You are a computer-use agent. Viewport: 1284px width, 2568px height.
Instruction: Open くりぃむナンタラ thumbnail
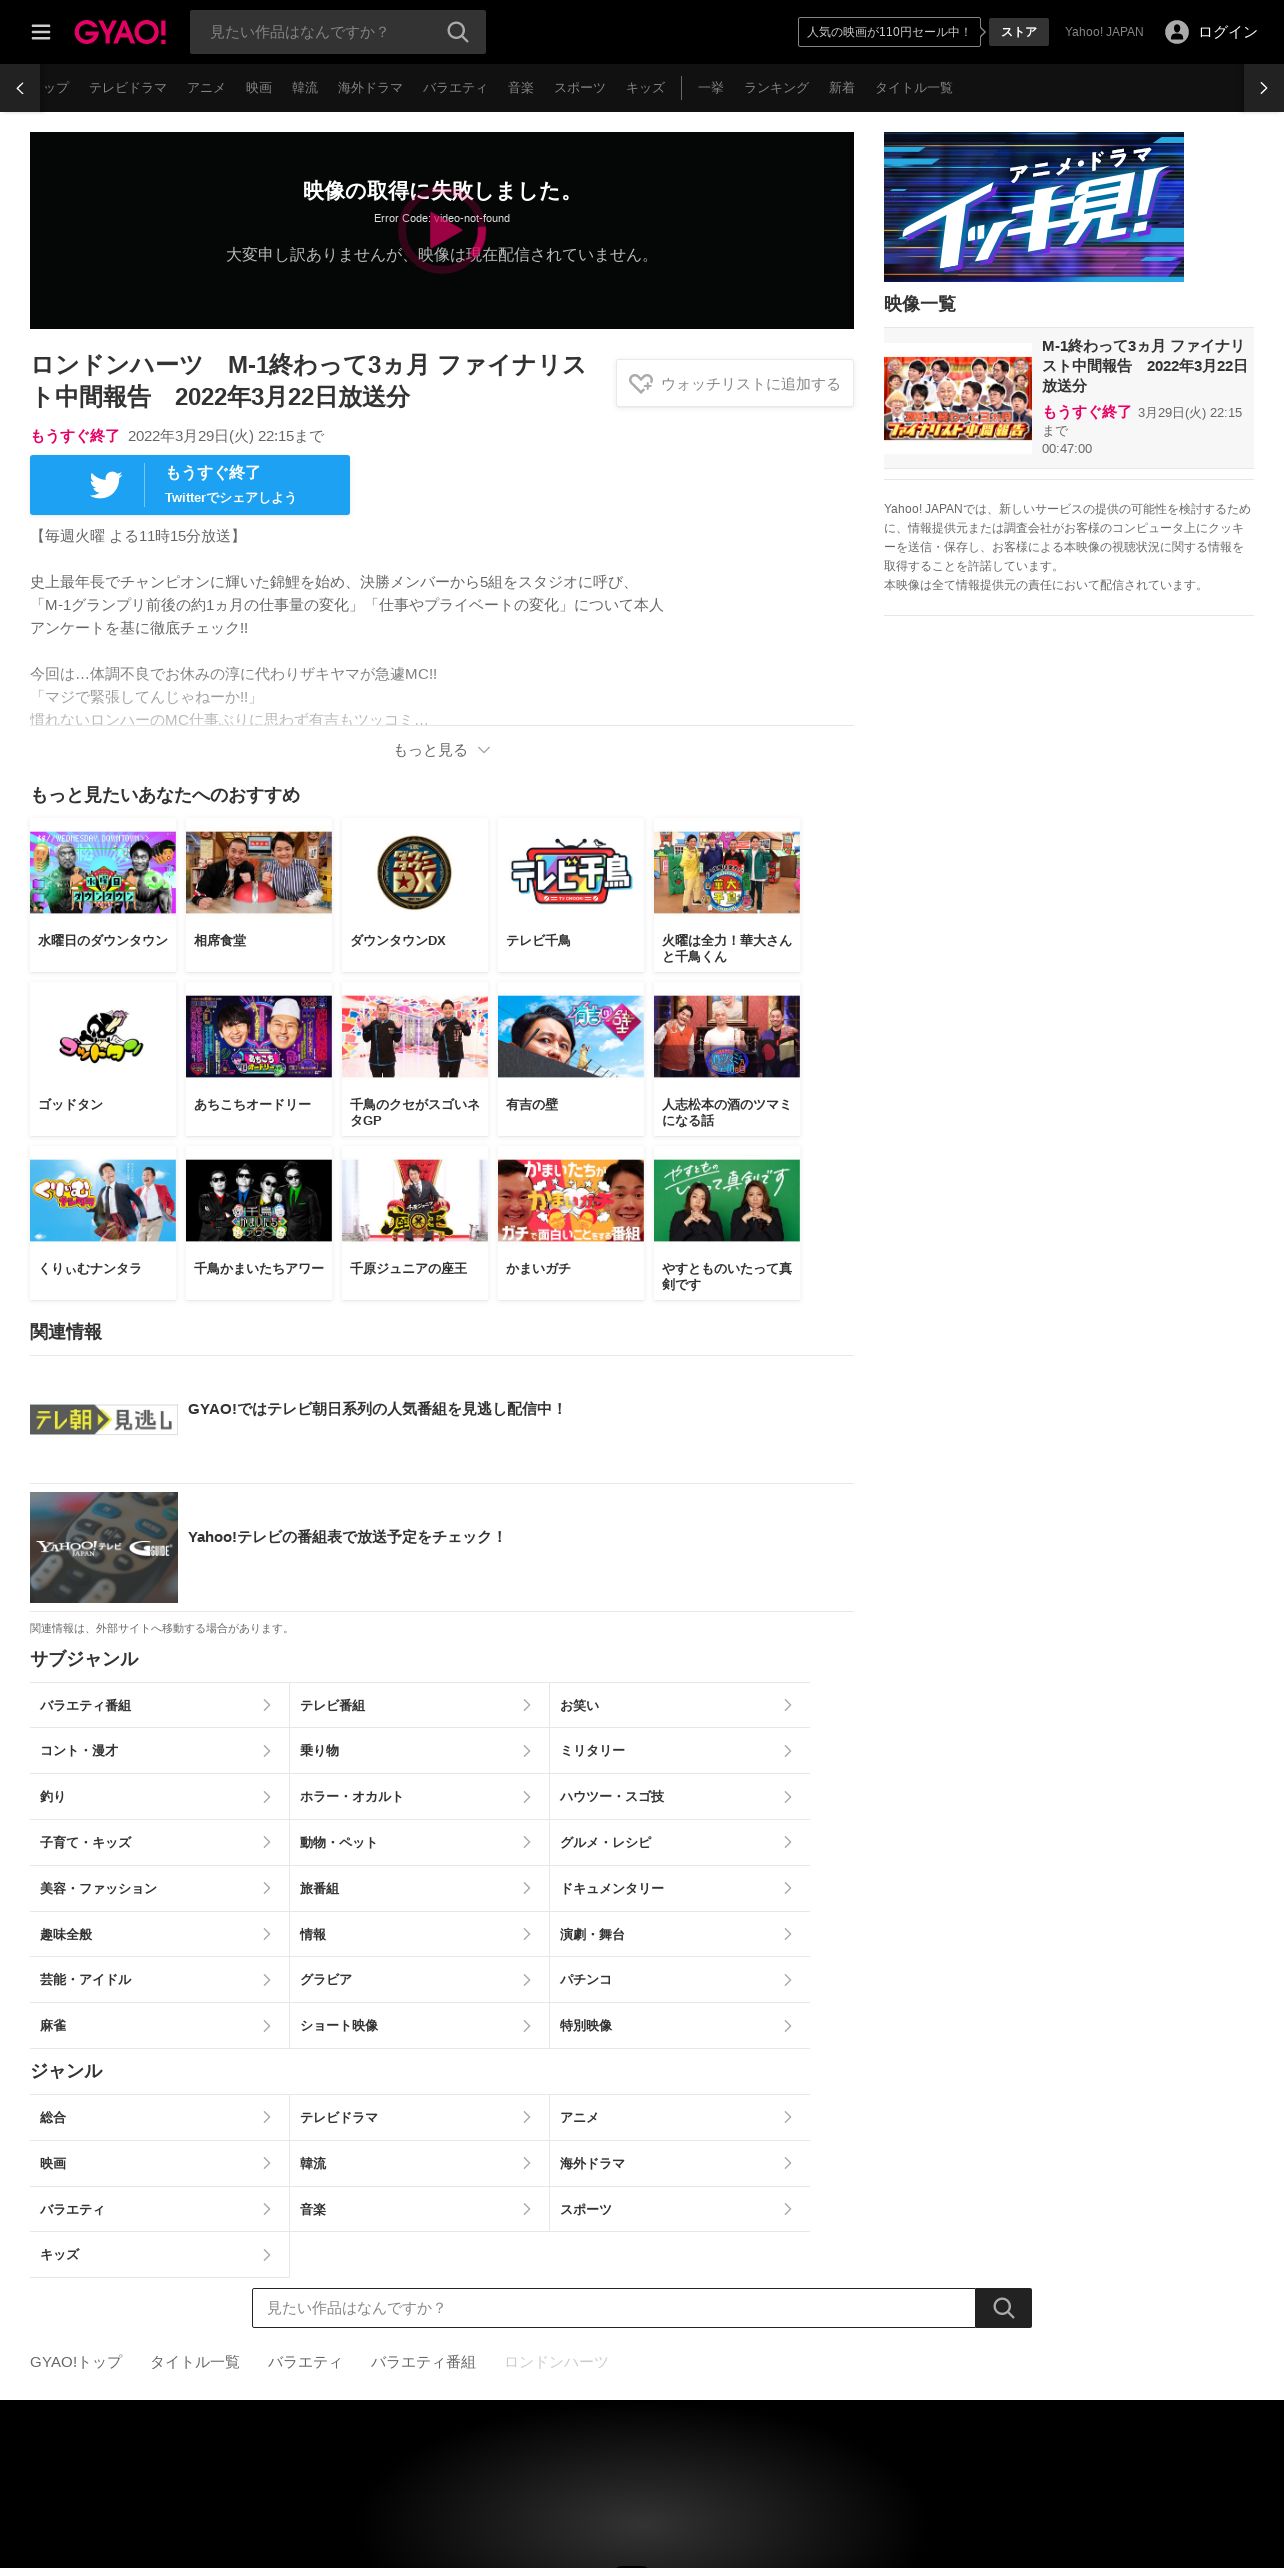coord(103,1200)
